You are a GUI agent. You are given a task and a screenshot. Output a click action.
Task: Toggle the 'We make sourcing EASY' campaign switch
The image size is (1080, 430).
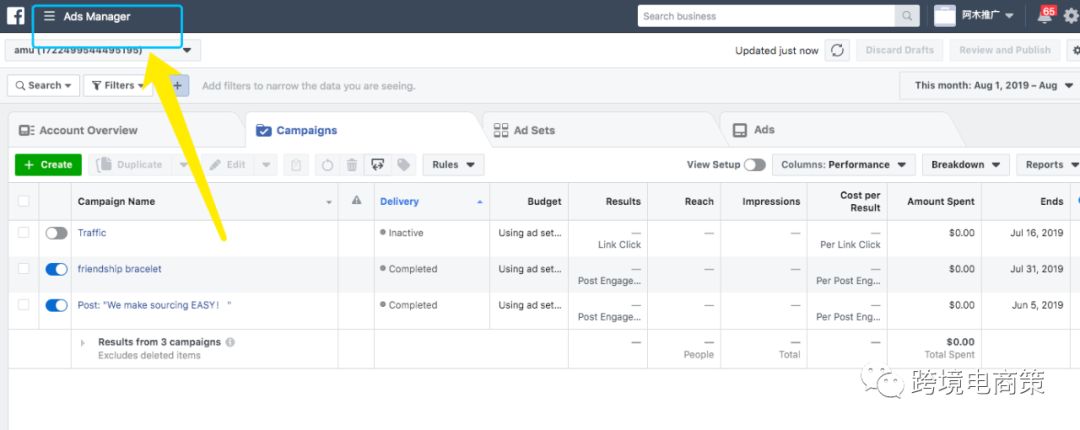(x=56, y=305)
